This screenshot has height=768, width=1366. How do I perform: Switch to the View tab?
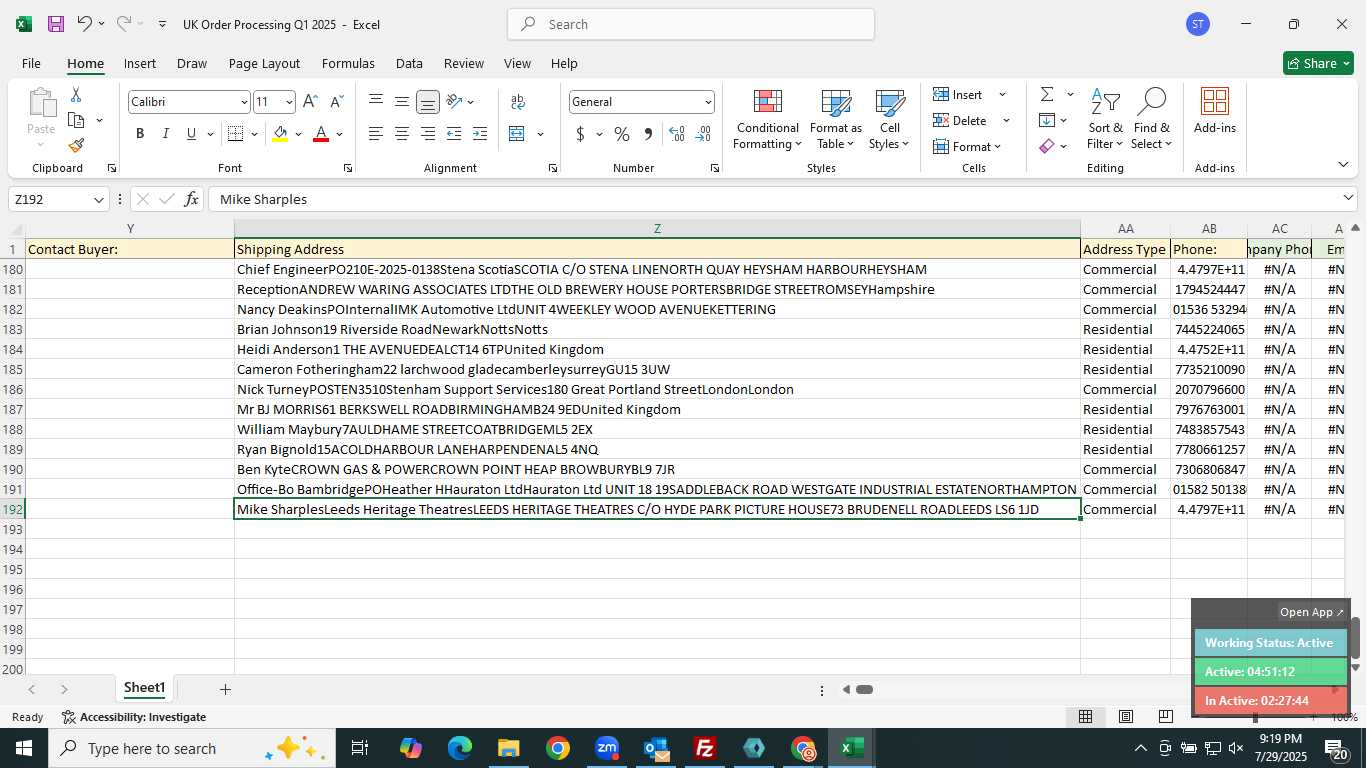pyautogui.click(x=517, y=63)
